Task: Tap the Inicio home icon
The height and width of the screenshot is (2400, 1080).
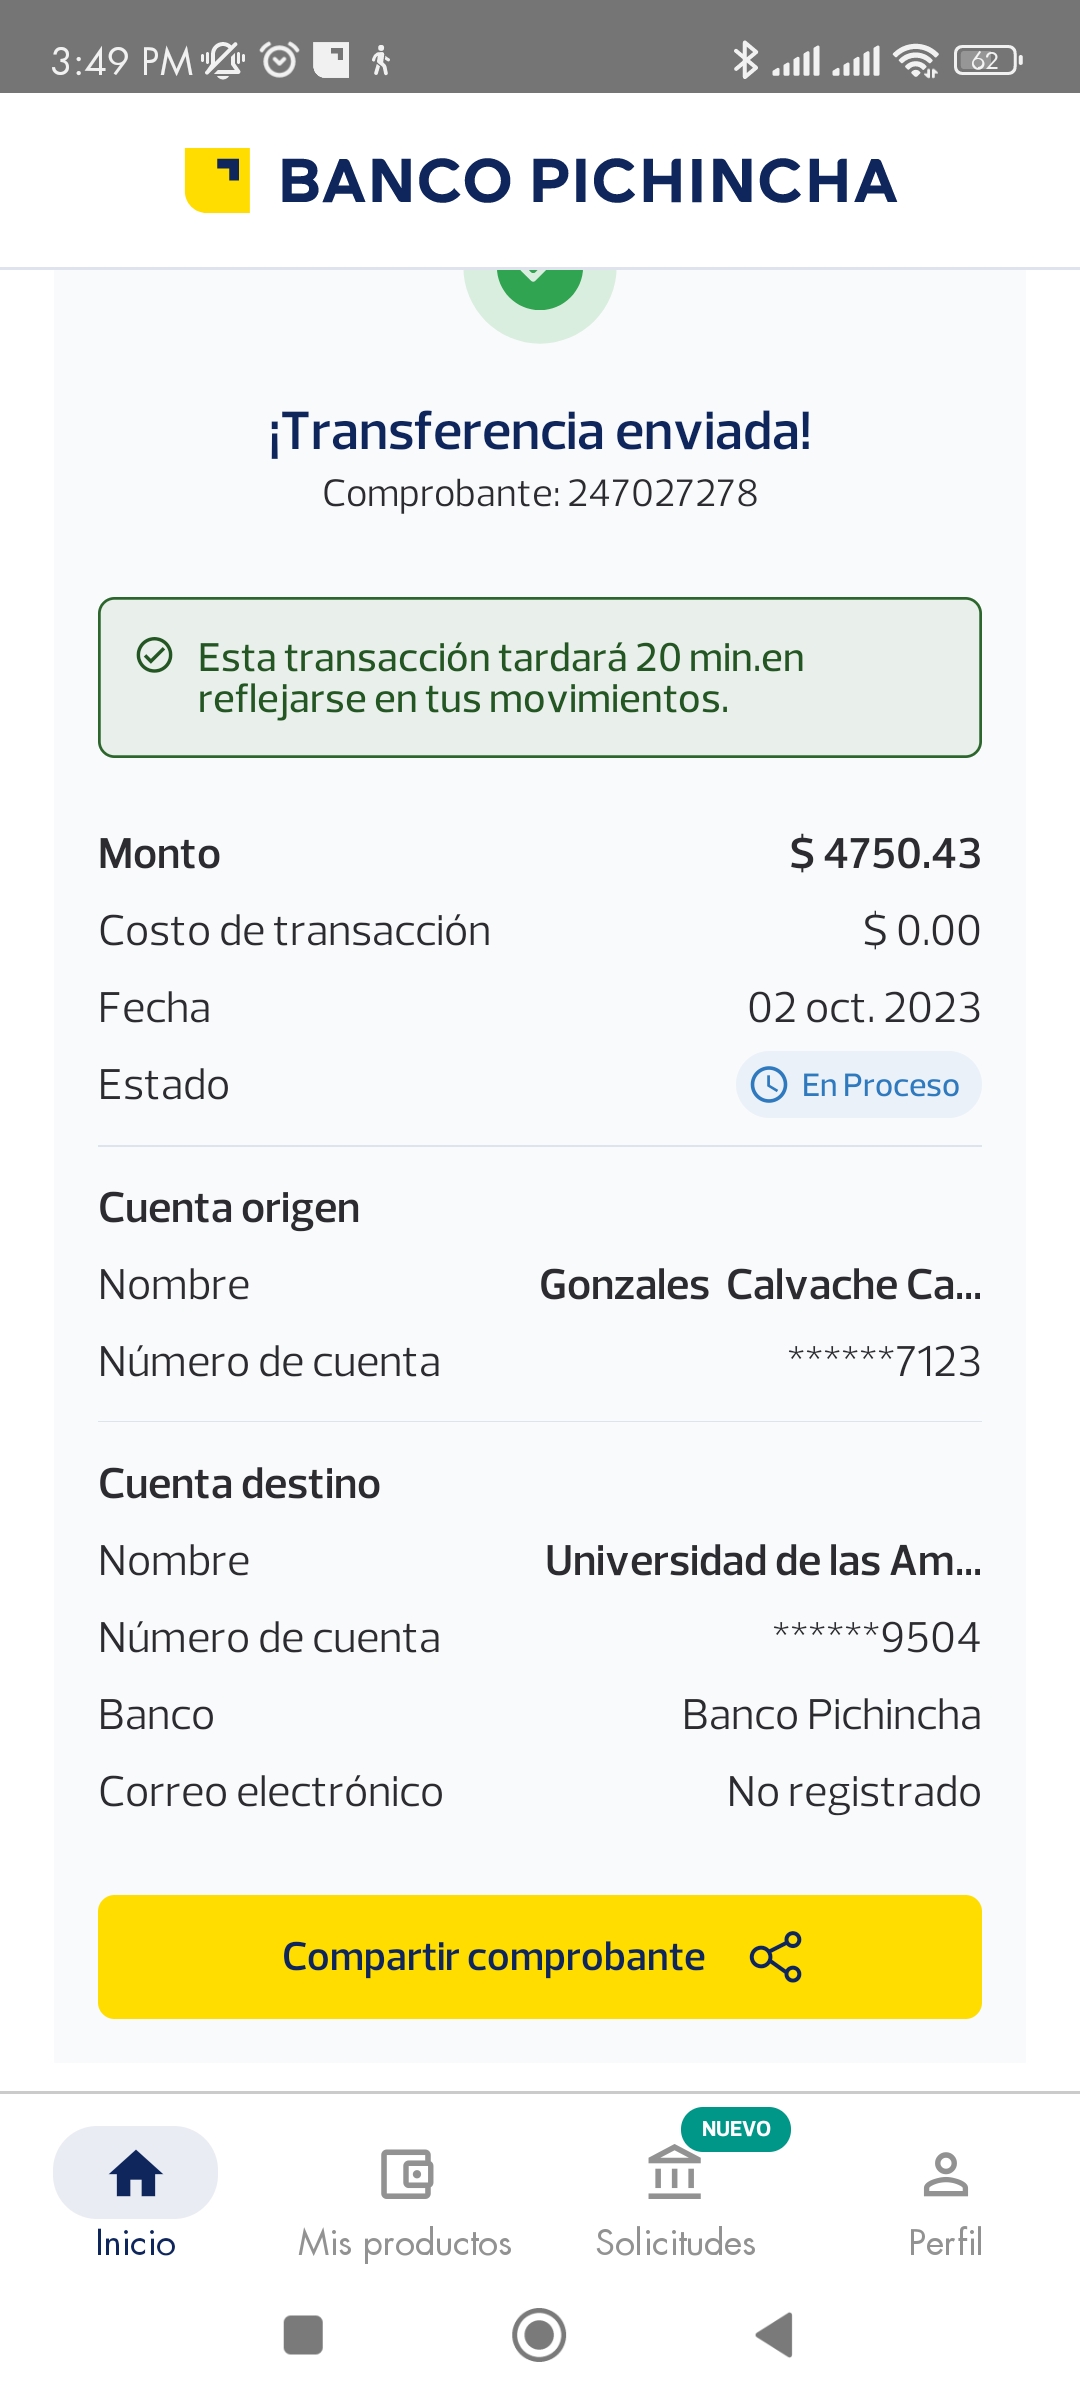Action: tap(136, 2173)
